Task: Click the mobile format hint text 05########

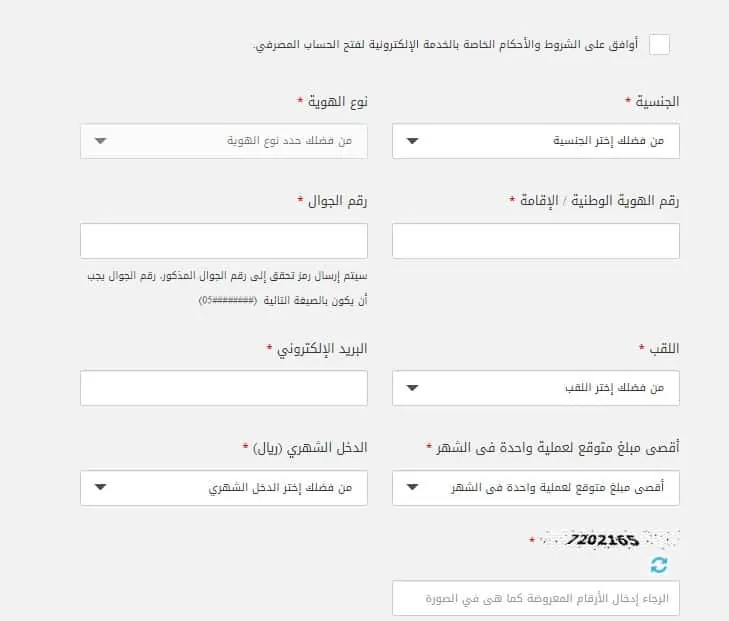Action: pyautogui.click(x=228, y=301)
